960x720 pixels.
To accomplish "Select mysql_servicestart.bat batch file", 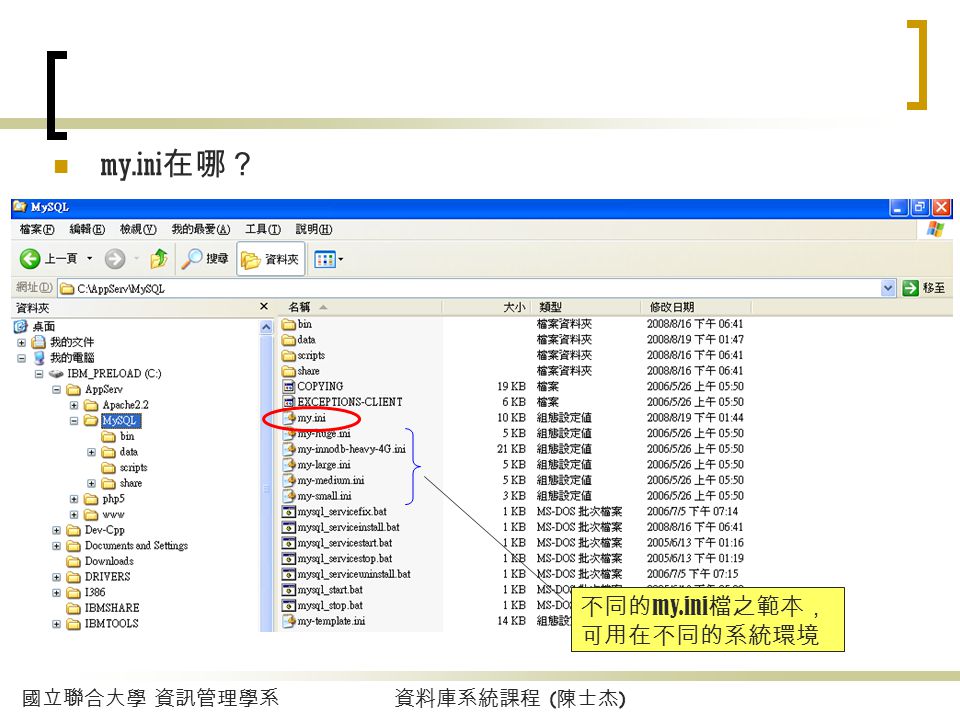I will pyautogui.click(x=337, y=543).
